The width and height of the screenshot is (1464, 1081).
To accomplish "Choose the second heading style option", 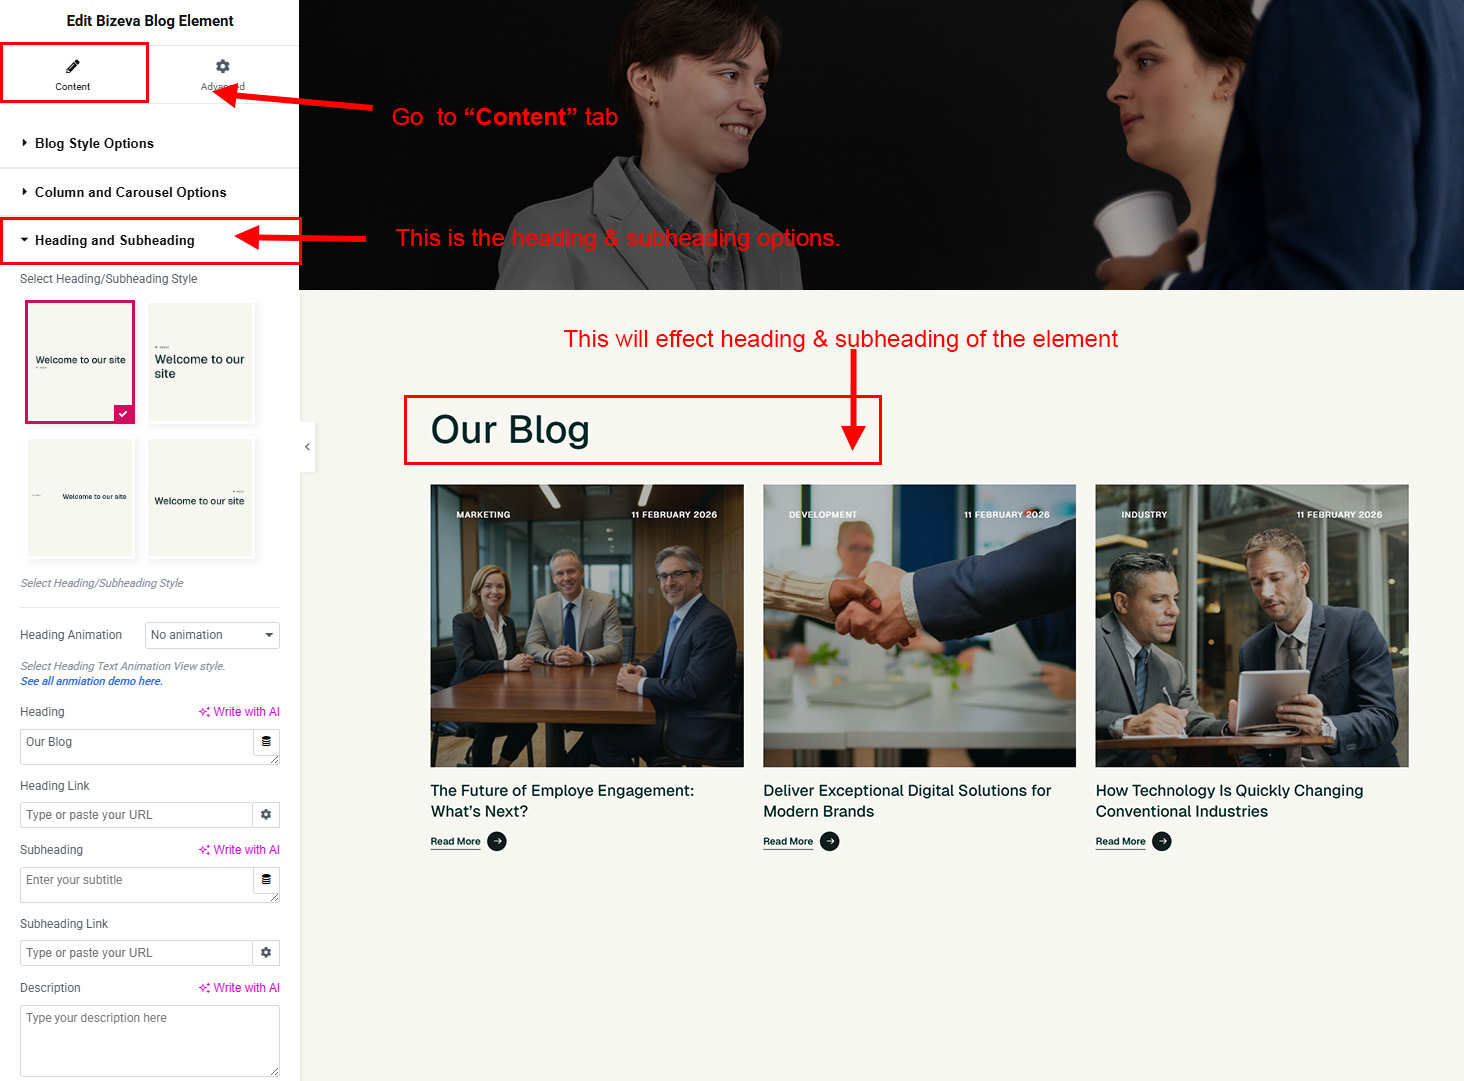I will pyautogui.click(x=201, y=363).
